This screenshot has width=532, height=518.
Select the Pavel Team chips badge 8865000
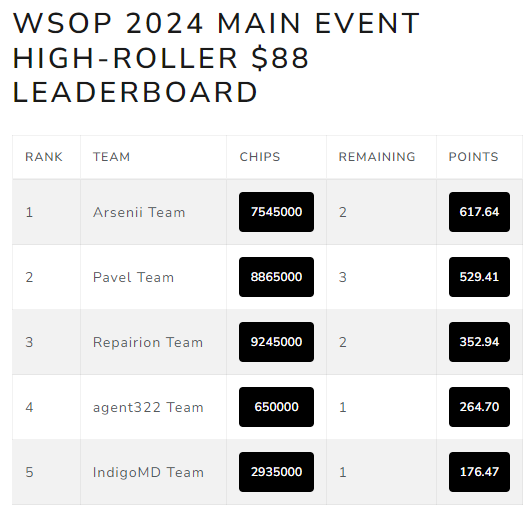pos(276,277)
